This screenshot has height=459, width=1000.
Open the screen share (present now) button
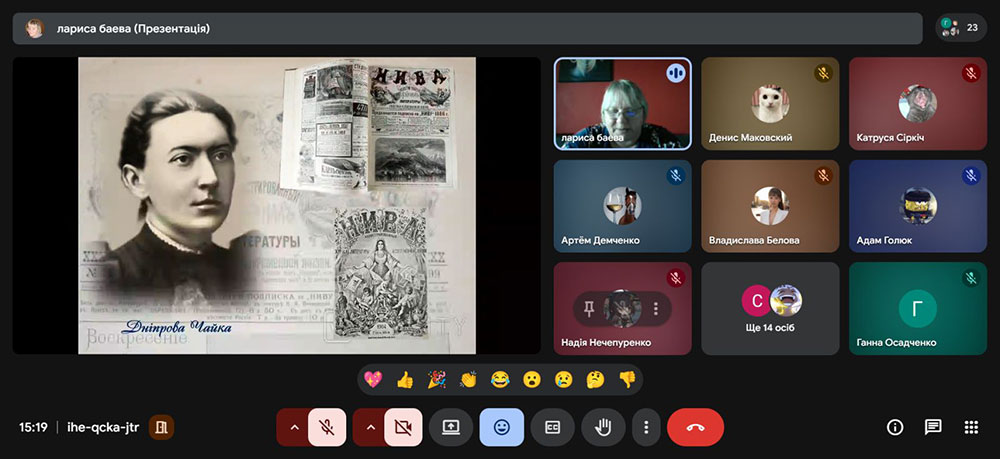(x=450, y=427)
